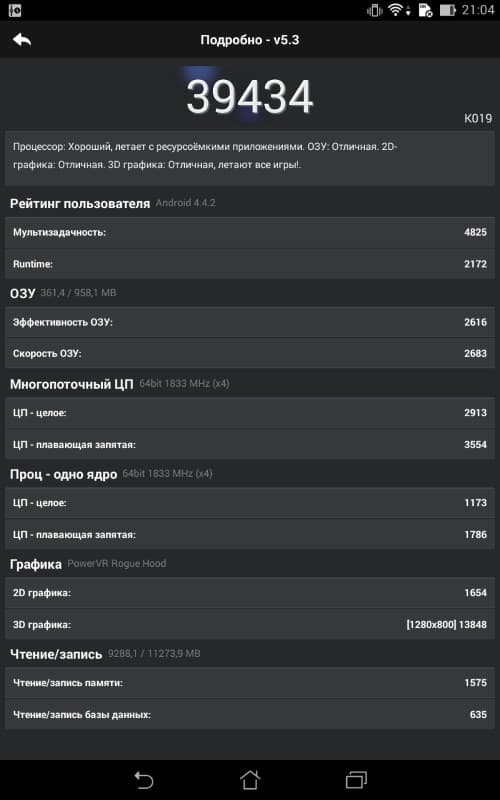Image resolution: width=500 pixels, height=800 pixels.
Task: Tap the Скорость ОЗУ row
Action: pyautogui.click(x=250, y=354)
